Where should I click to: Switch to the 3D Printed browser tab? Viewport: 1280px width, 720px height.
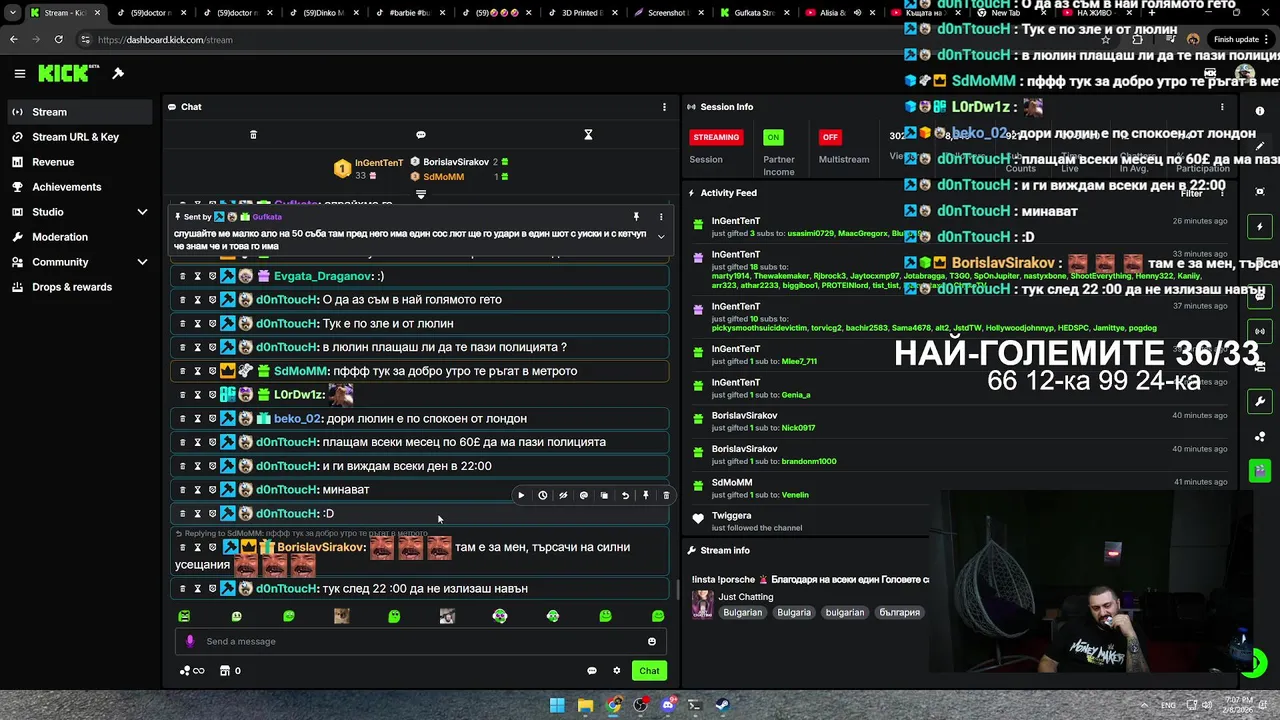tap(585, 13)
